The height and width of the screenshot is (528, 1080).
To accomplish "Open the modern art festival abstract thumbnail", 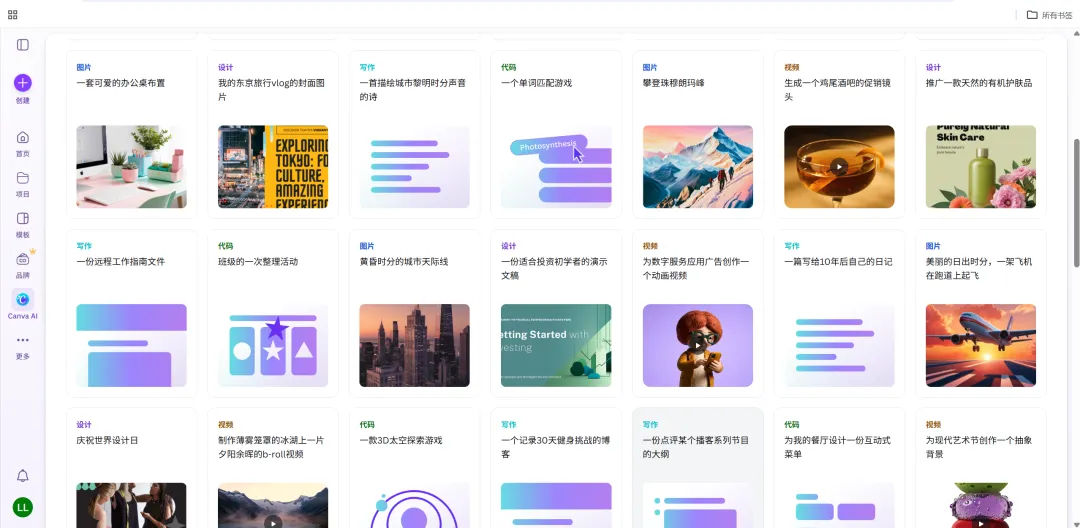I will tap(981, 505).
